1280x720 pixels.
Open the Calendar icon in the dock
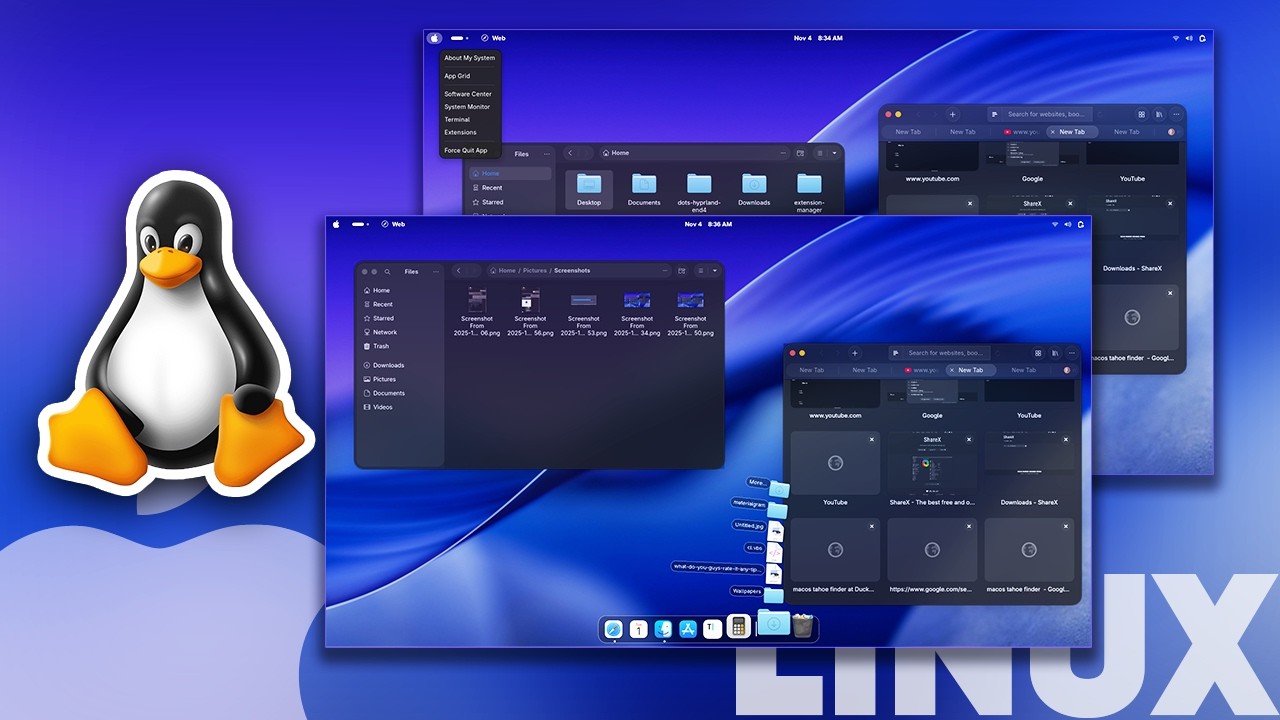coord(638,629)
